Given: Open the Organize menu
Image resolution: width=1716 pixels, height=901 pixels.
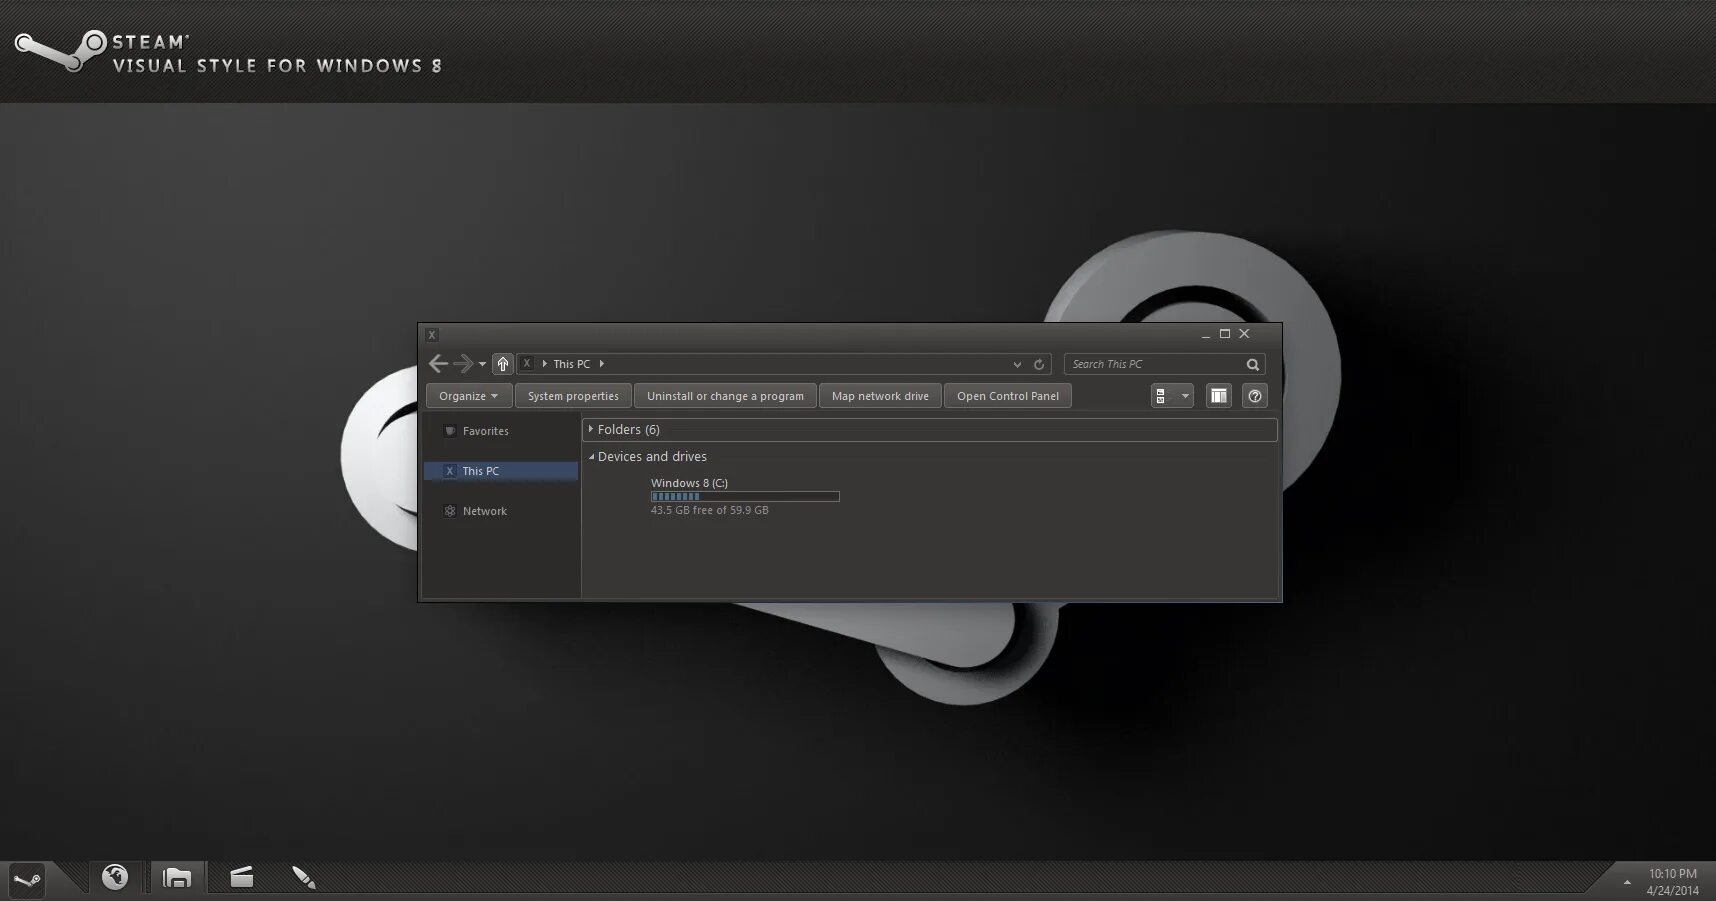Looking at the screenshot, I should [469, 396].
